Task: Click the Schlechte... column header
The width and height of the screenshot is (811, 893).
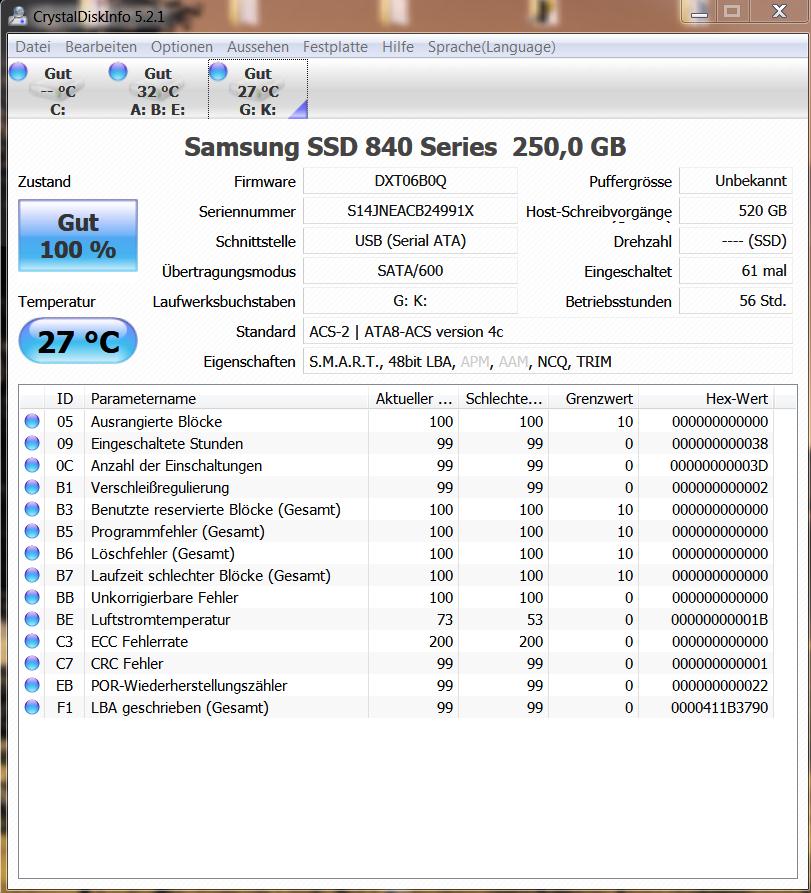Action: (x=503, y=399)
